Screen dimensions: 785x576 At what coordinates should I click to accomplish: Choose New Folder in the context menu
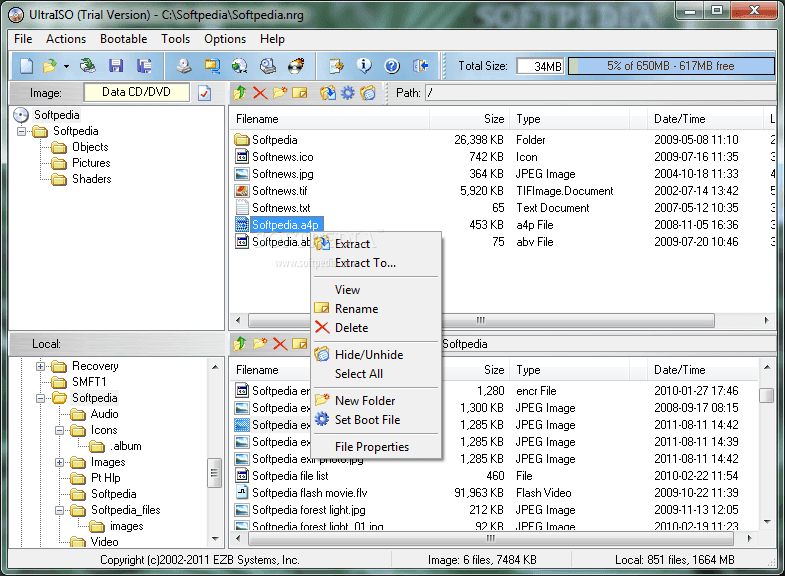tap(376, 401)
